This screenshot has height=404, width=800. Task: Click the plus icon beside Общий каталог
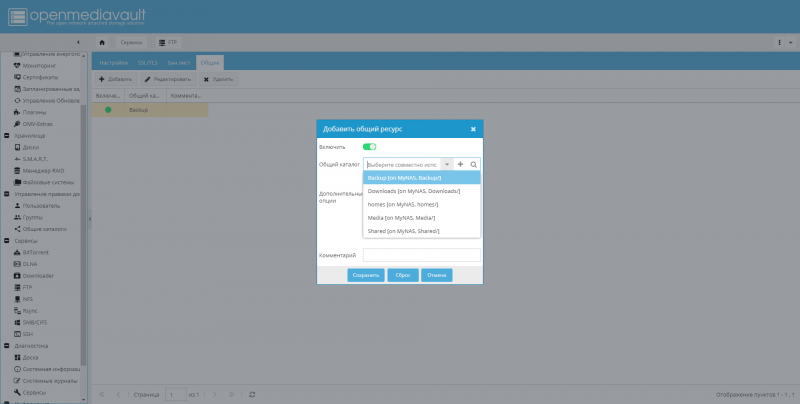(460, 164)
